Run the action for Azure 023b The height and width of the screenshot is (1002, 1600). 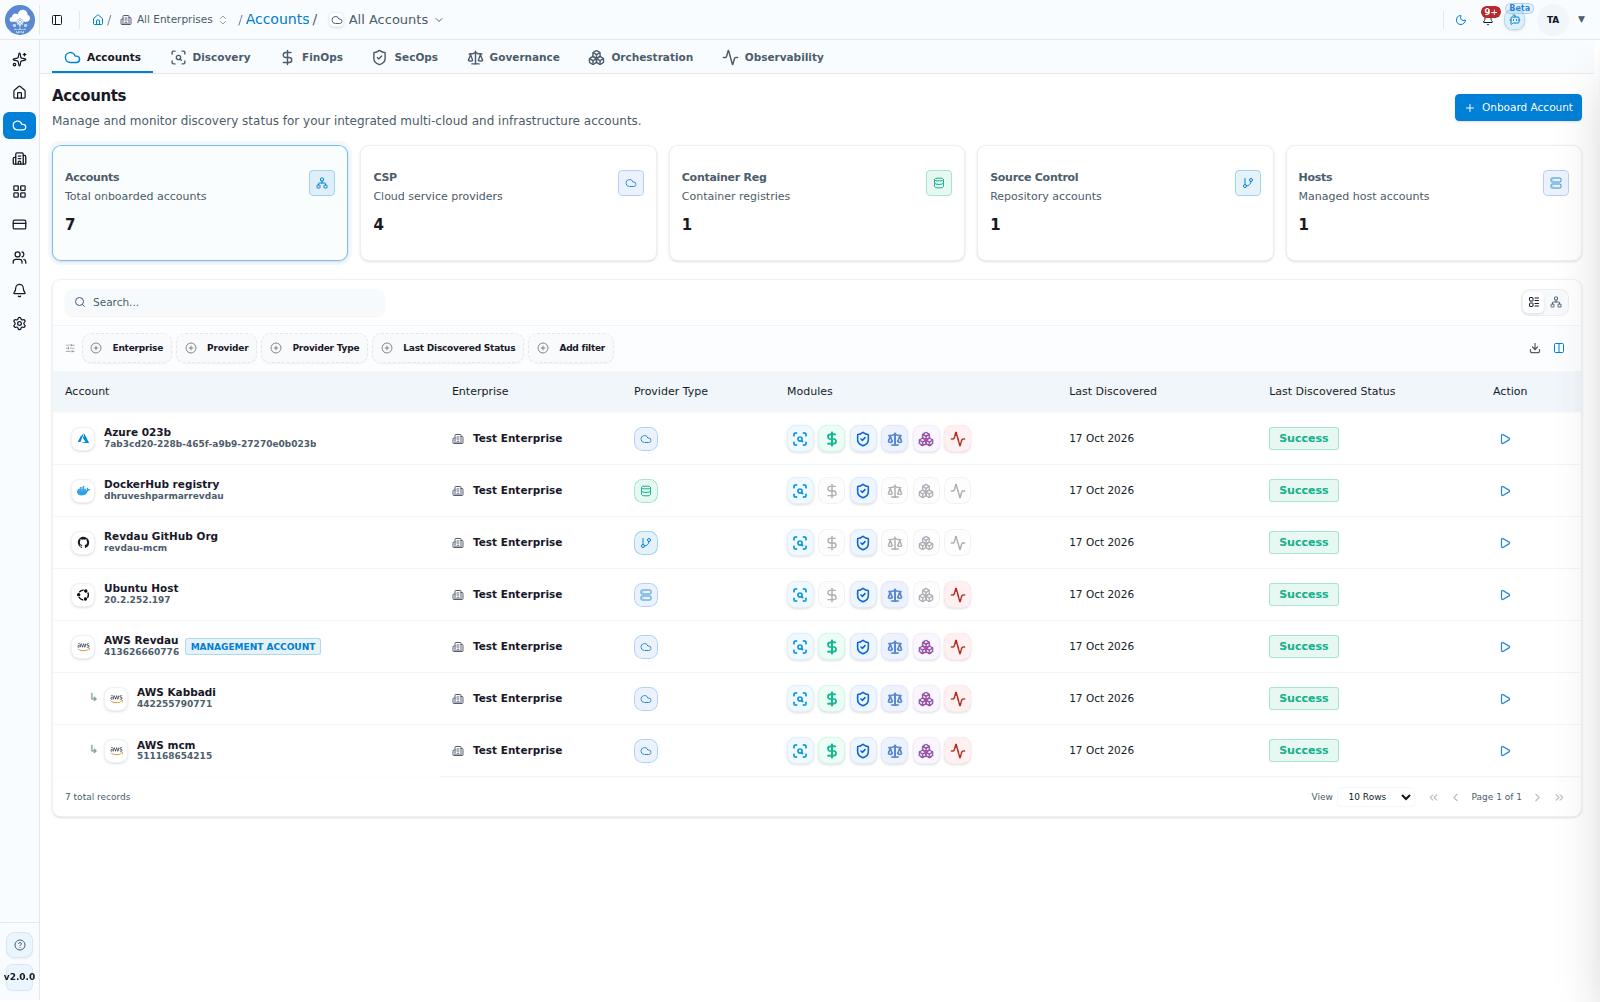click(1505, 439)
